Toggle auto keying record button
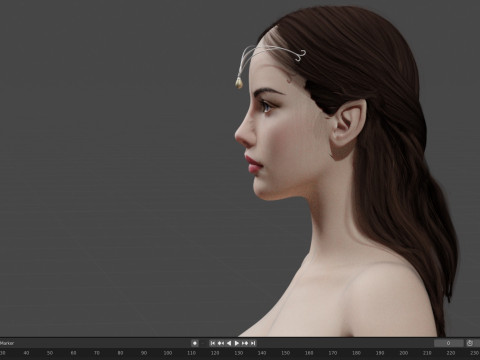This screenshot has width=480, height=360. click(195, 343)
